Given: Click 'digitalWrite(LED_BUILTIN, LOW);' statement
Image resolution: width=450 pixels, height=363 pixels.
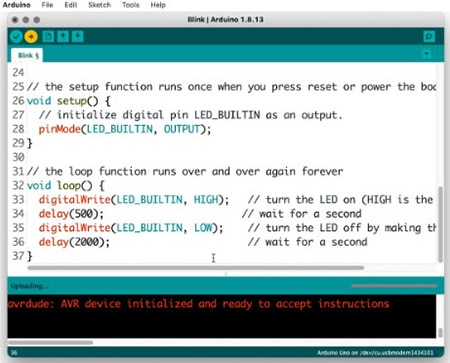Looking at the screenshot, I should (x=131, y=228).
